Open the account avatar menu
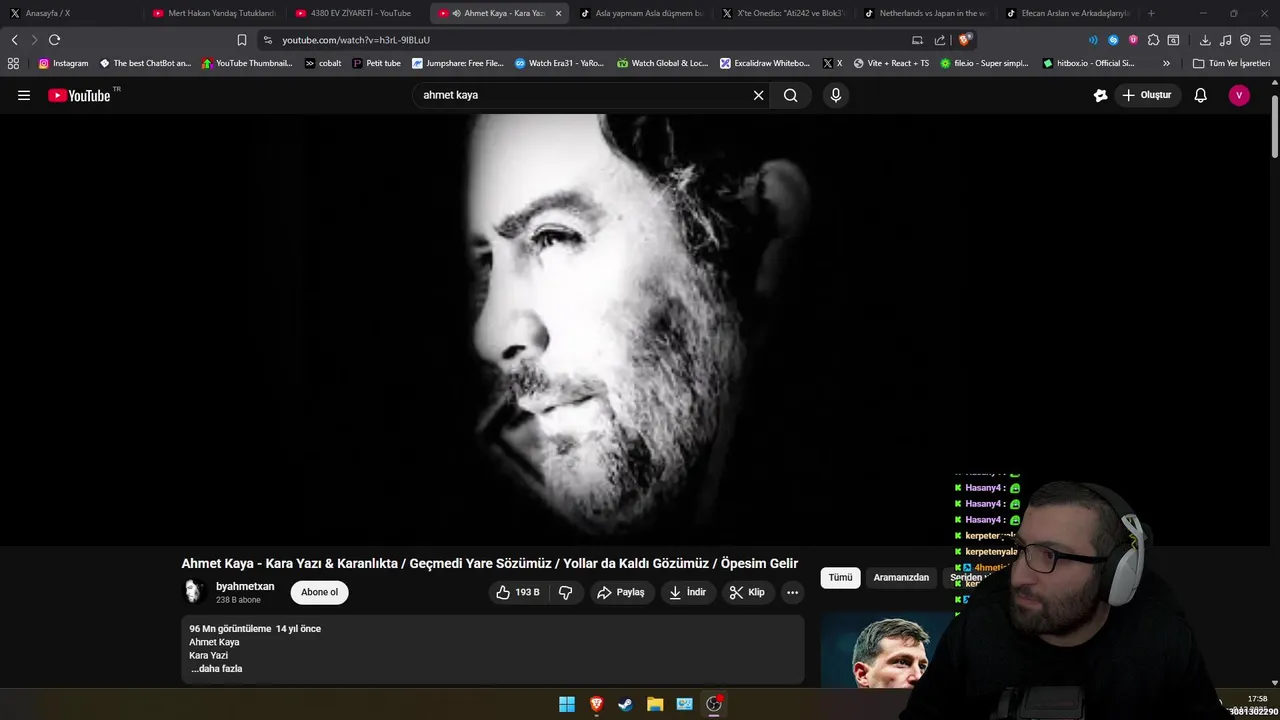The image size is (1280, 720). tap(1239, 95)
